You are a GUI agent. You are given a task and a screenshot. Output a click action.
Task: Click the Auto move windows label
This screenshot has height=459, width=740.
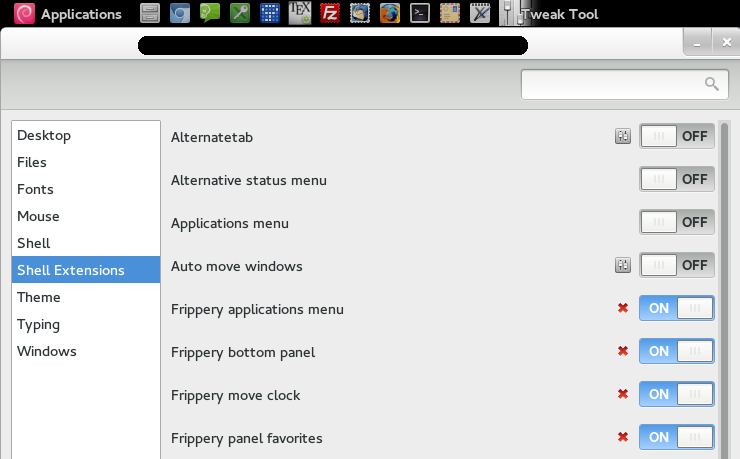[236, 266]
